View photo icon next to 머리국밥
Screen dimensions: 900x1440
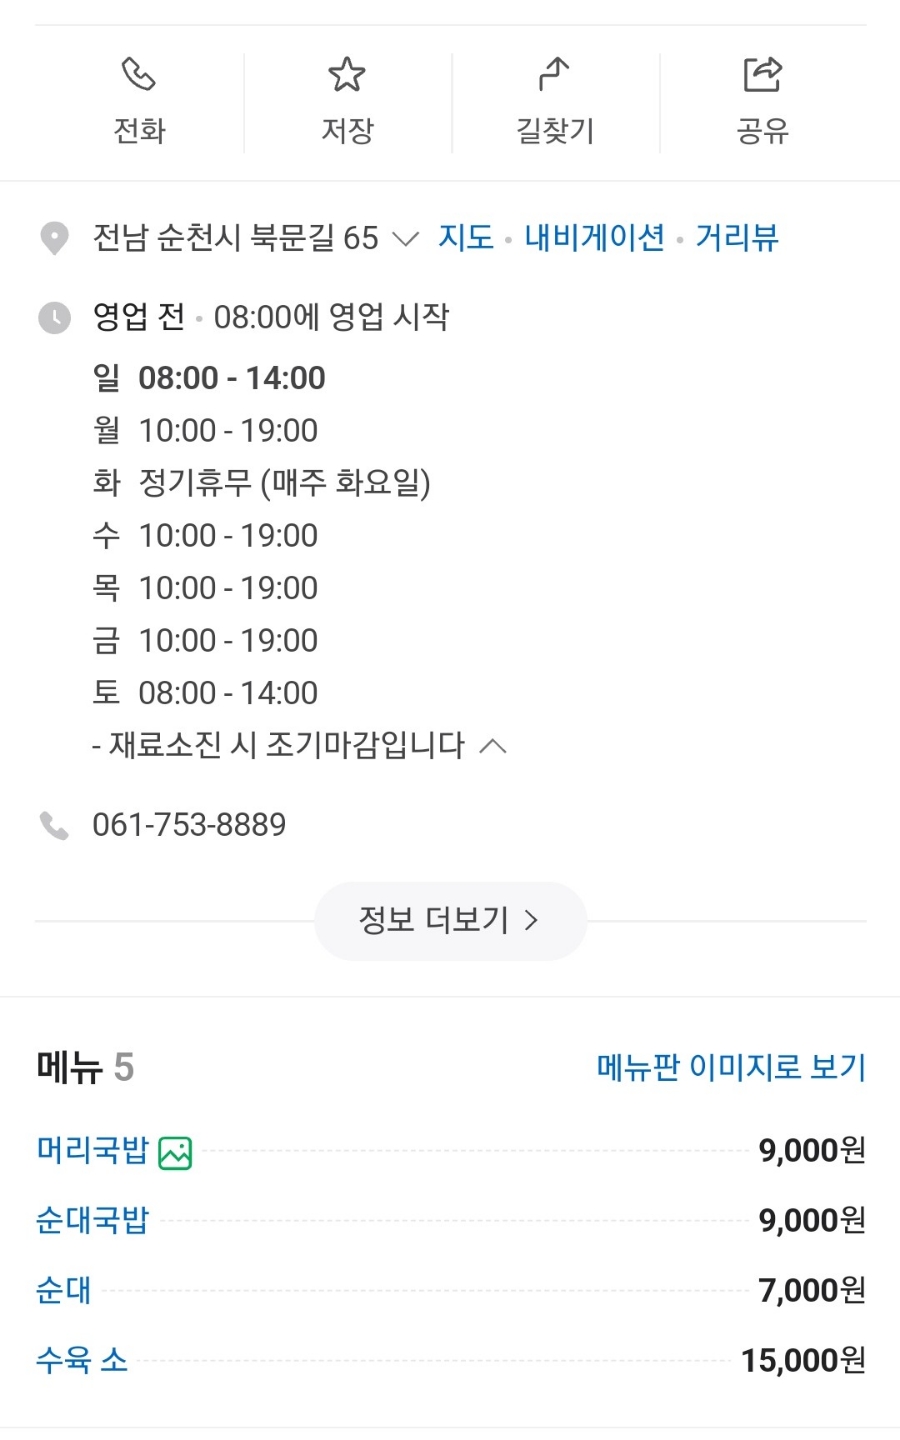175,1153
